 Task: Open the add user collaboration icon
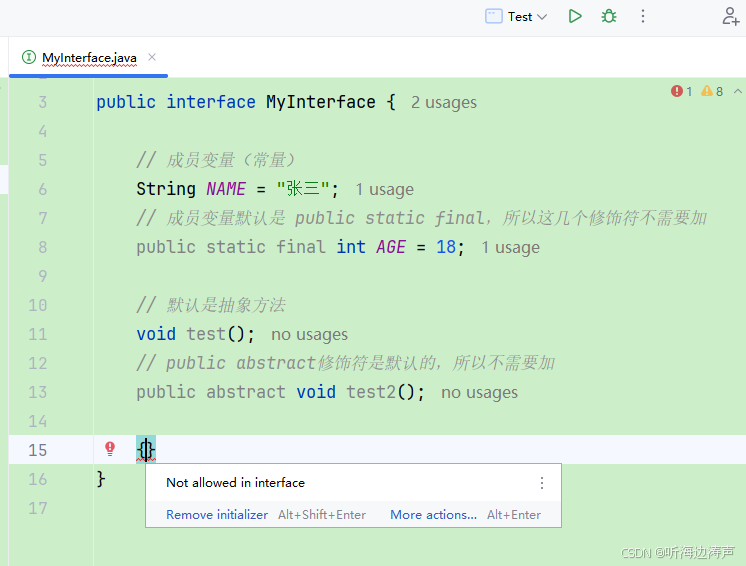[x=730, y=16]
